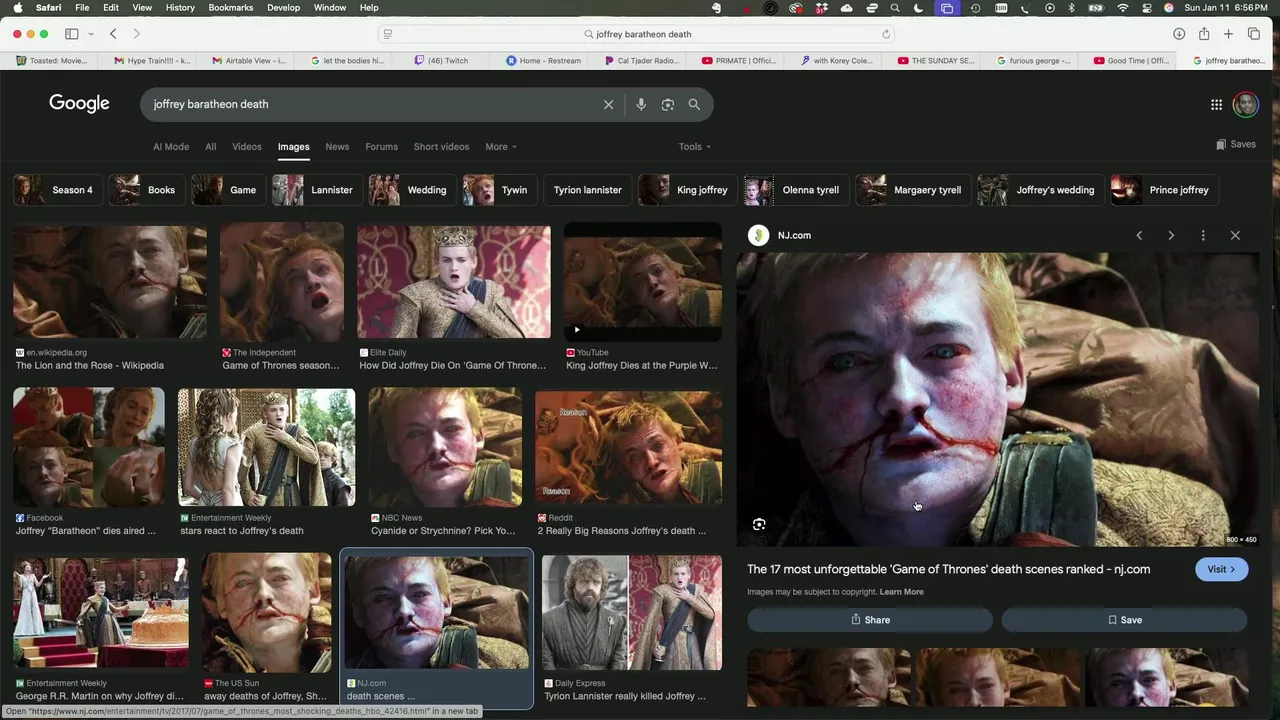Open Safari Develop menu
1280x720 pixels.
(x=283, y=8)
